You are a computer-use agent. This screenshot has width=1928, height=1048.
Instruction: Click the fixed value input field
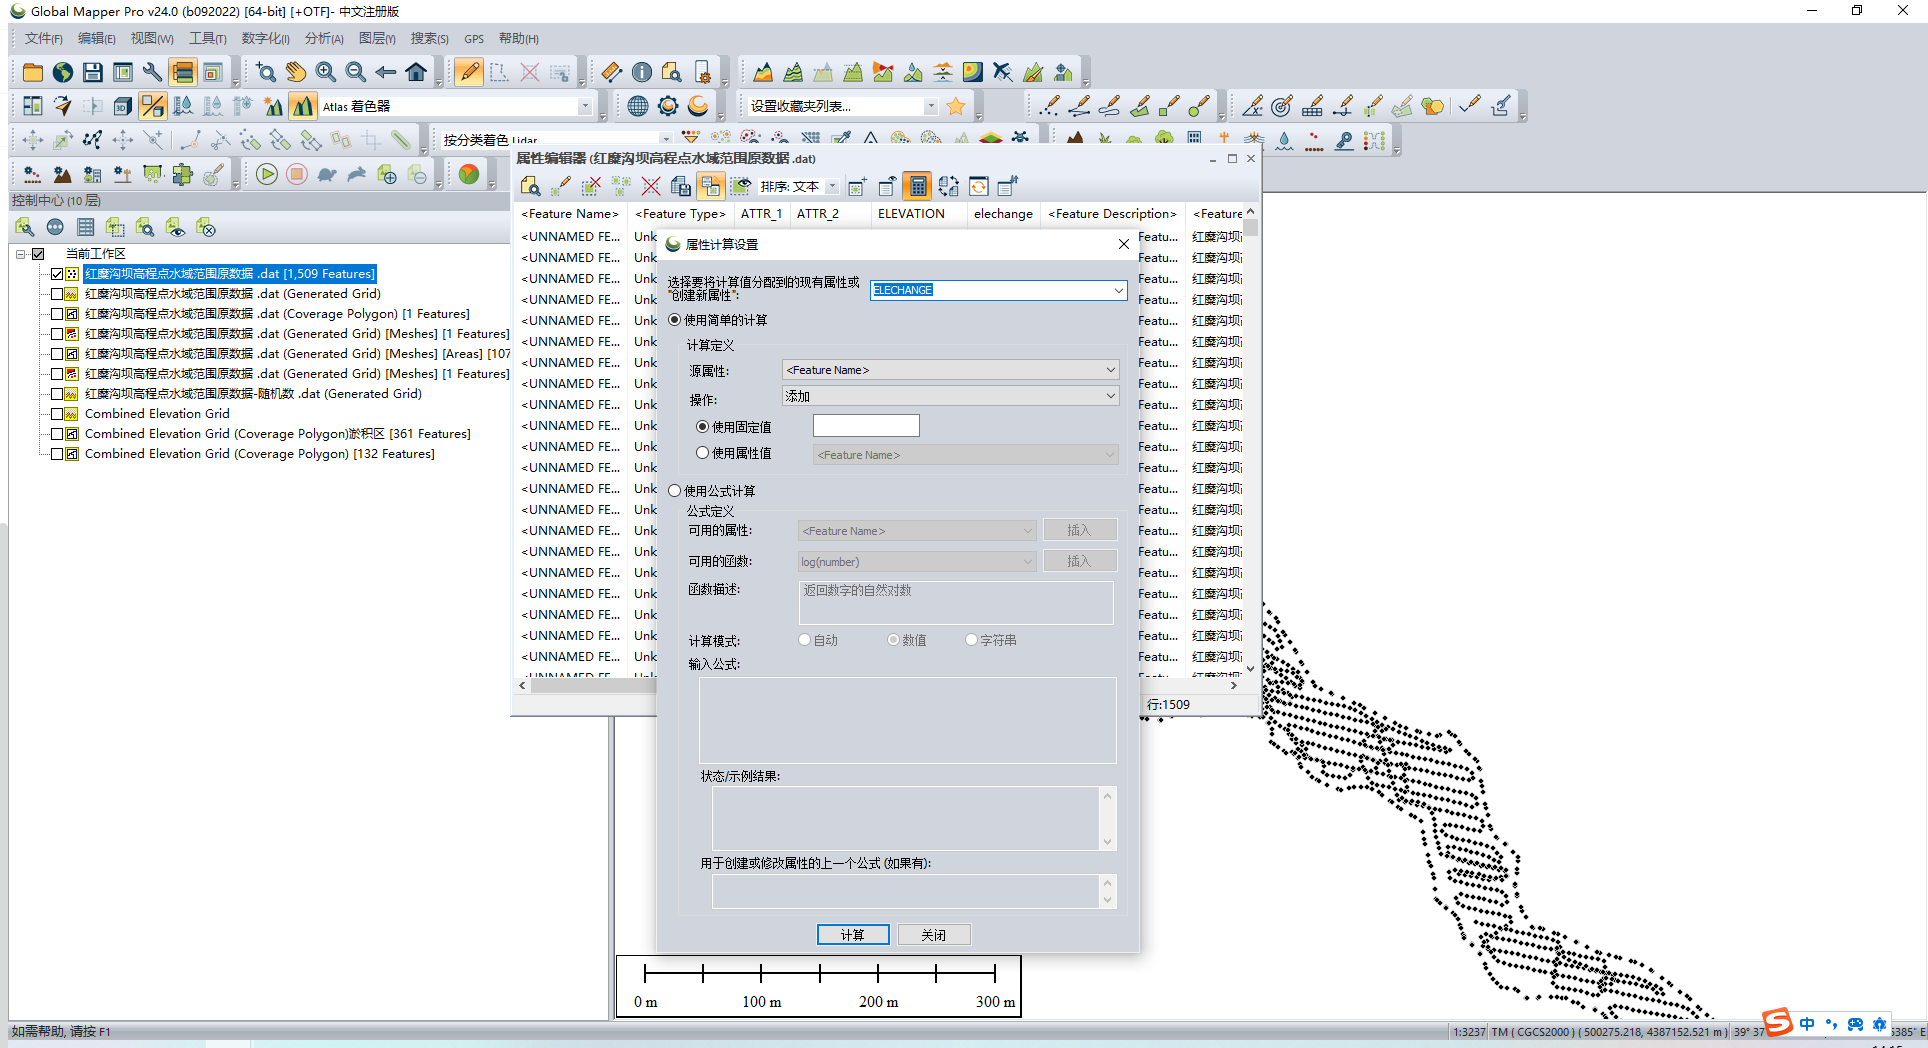point(866,426)
